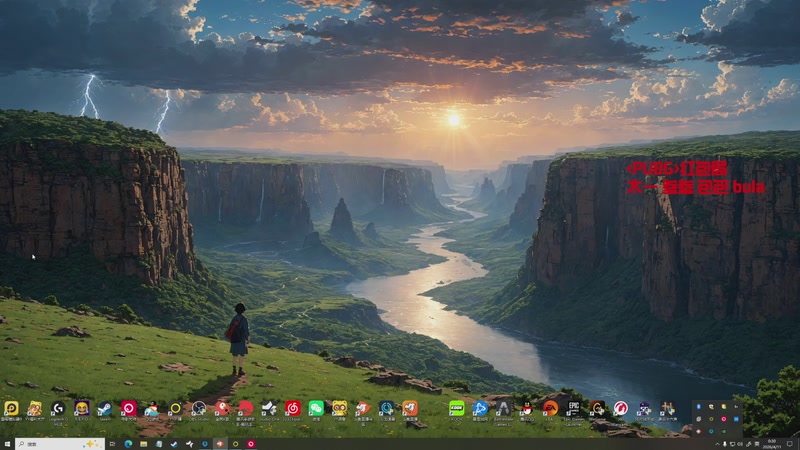Open the green WeChat desktop shortcut
This screenshot has height=450, width=800.
[316, 408]
